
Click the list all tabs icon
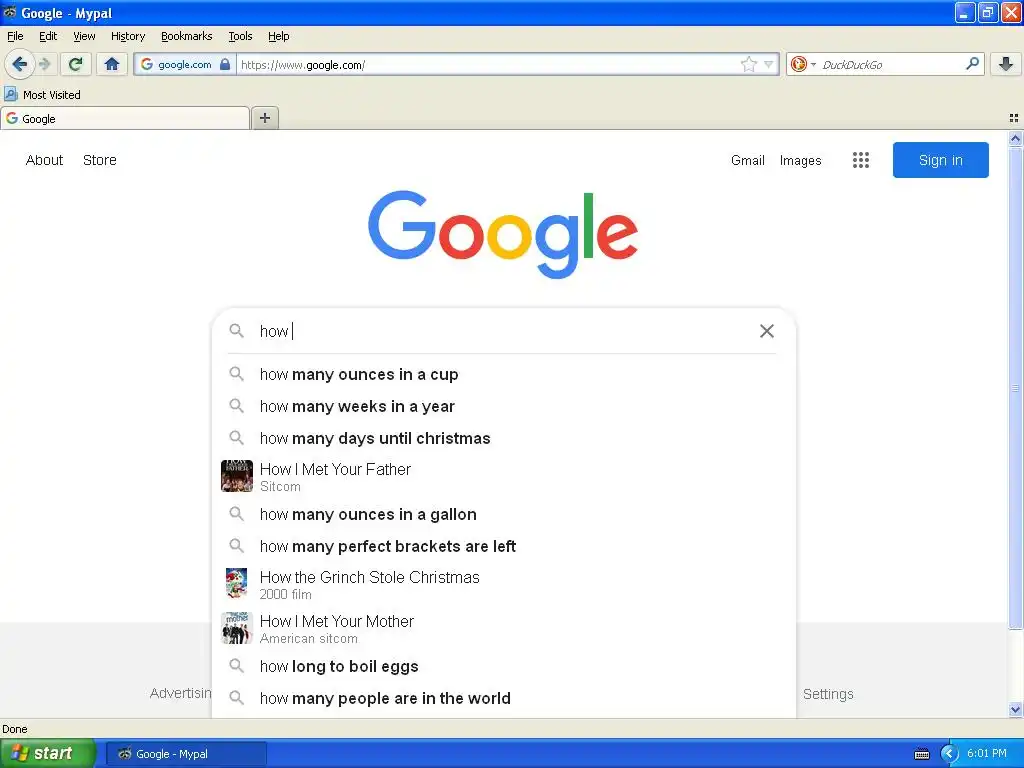coord(1014,118)
